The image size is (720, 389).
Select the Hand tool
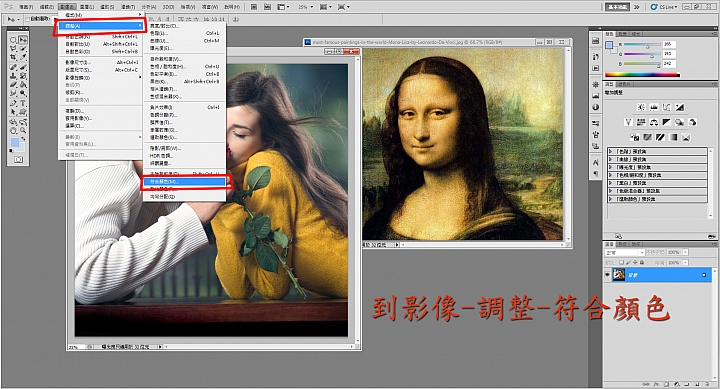[12, 130]
